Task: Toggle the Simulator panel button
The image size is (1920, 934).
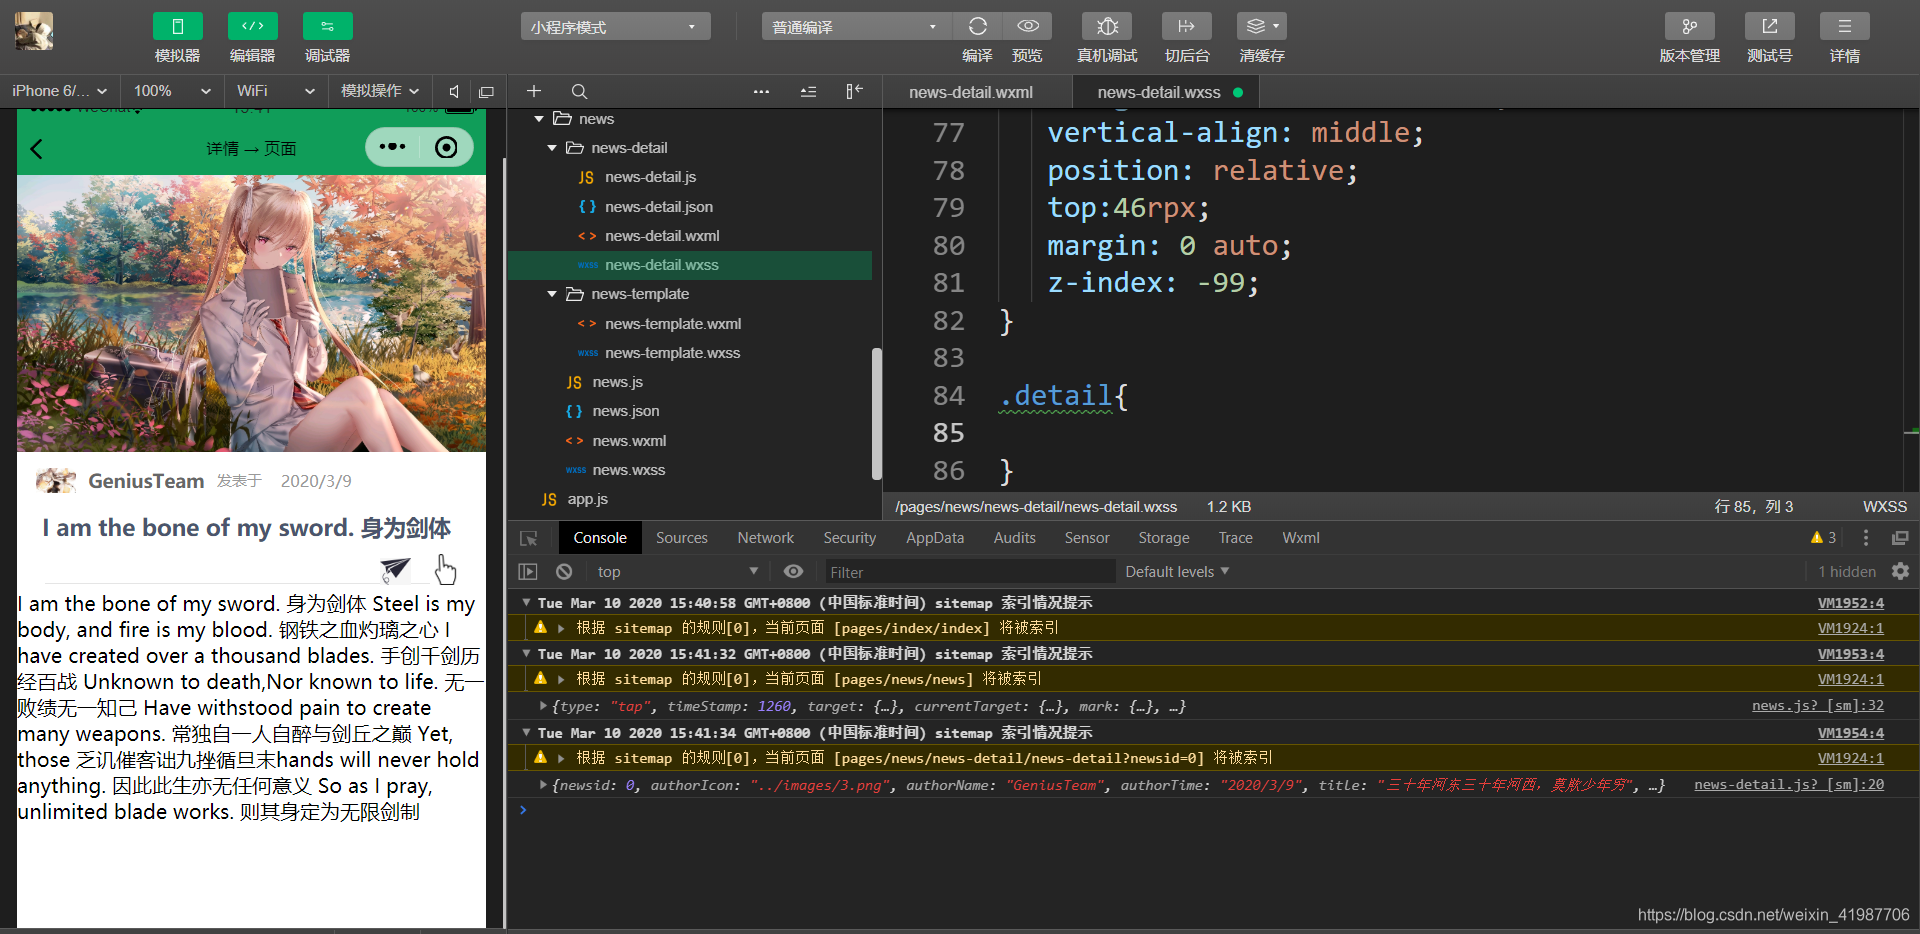Action: [177, 26]
